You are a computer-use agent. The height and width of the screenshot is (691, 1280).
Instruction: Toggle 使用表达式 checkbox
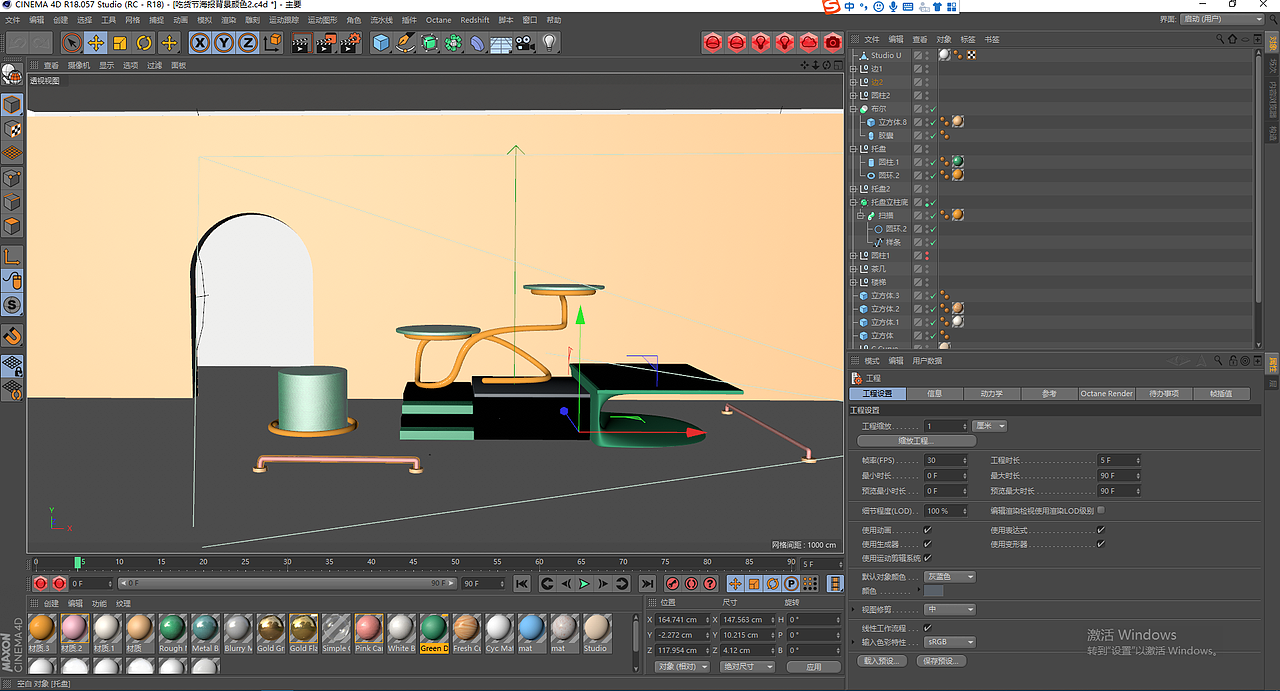(x=1100, y=530)
